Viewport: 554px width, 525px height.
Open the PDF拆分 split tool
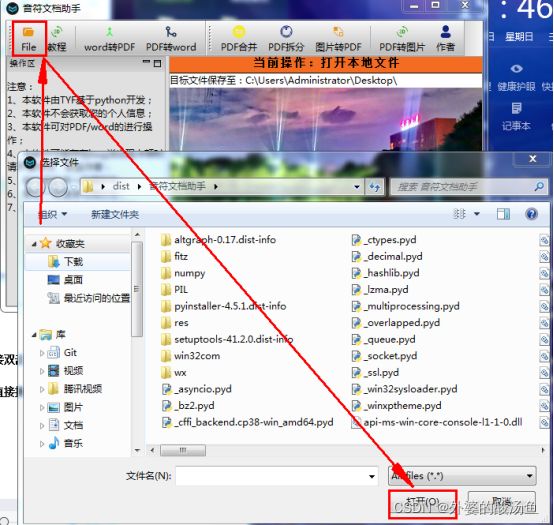tap(286, 39)
